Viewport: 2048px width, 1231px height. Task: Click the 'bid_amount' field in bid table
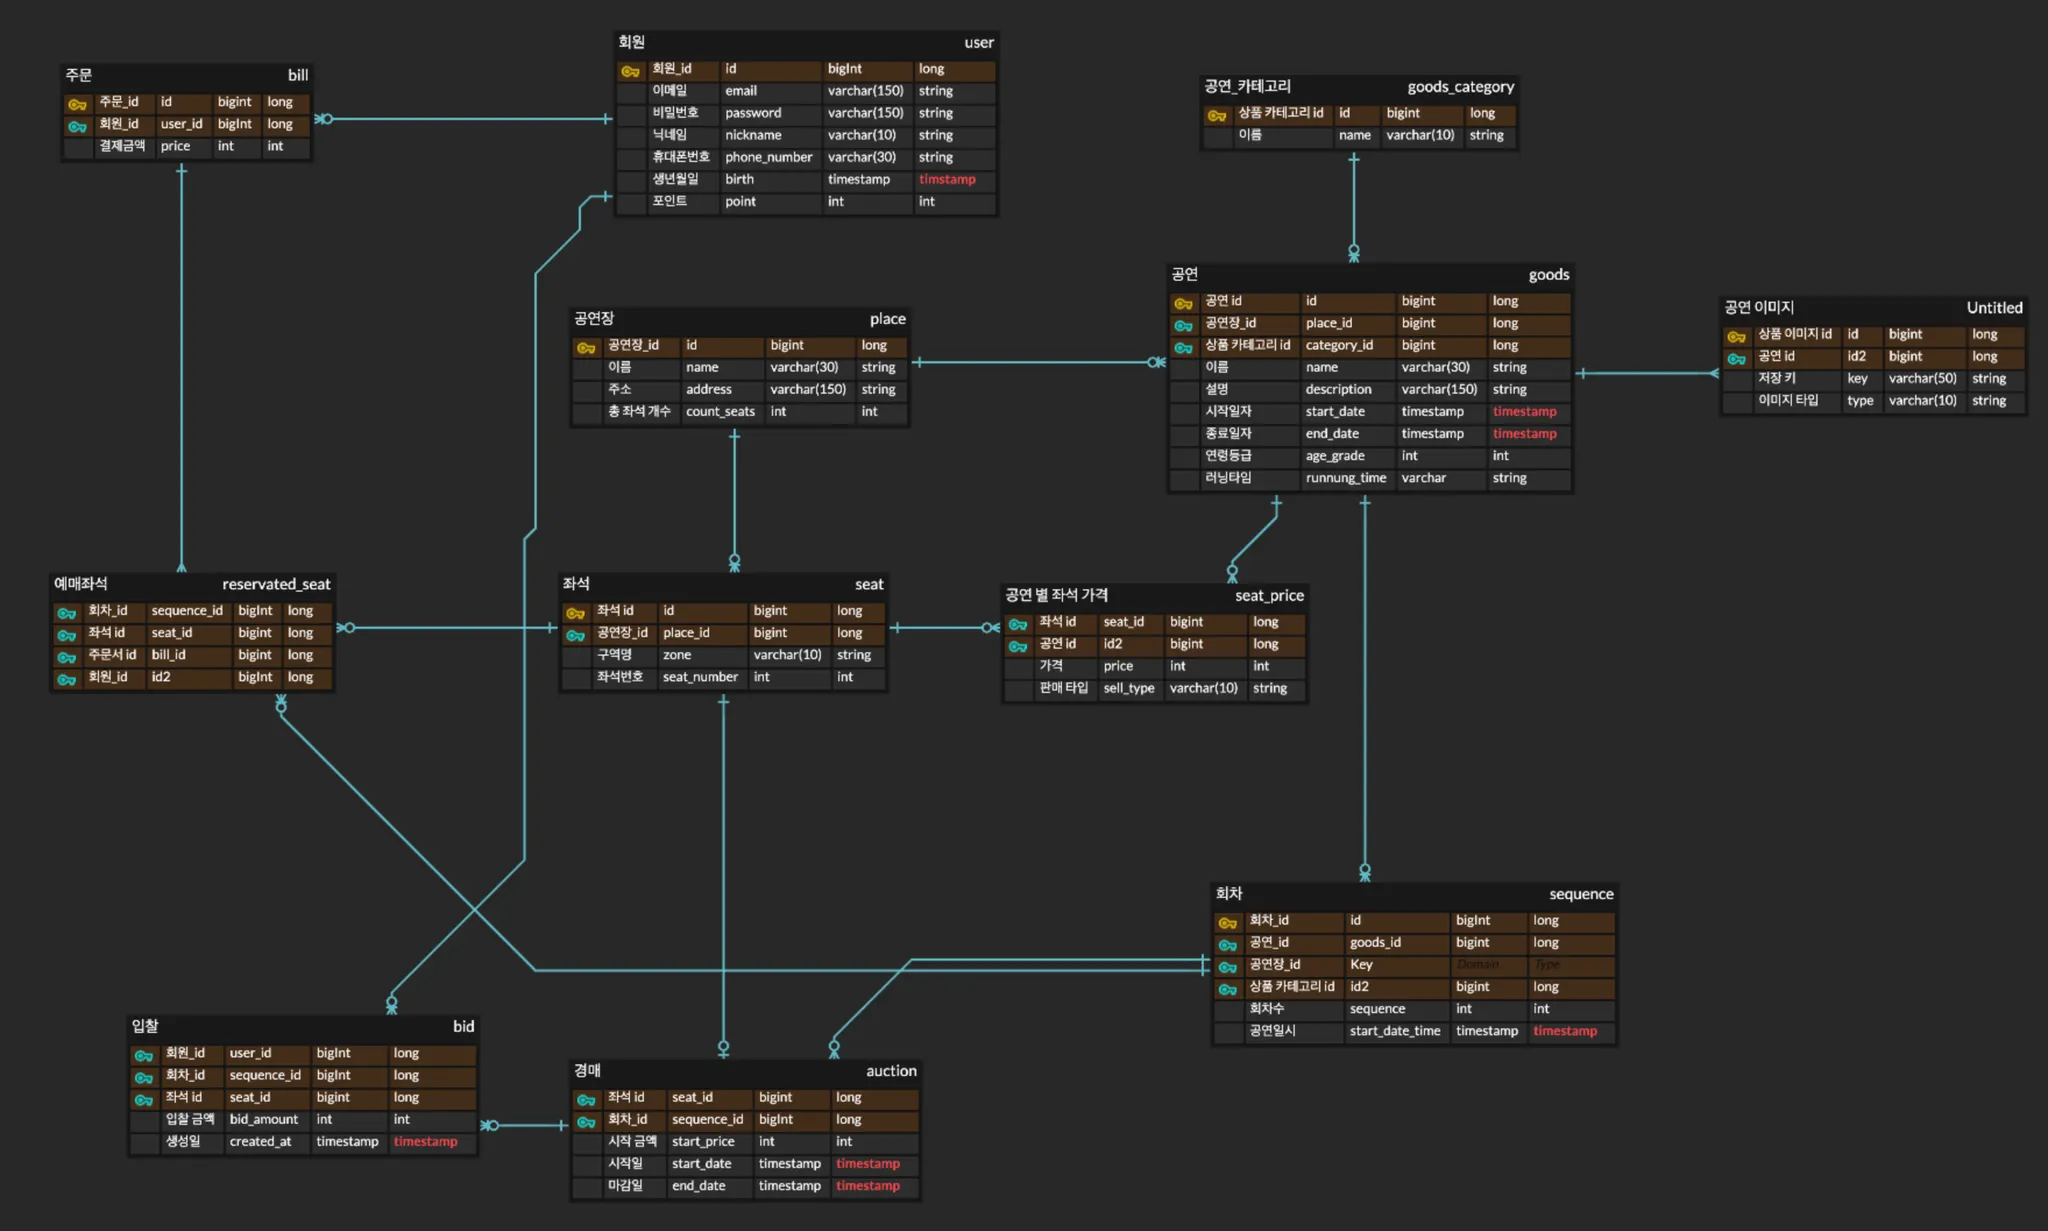(263, 1120)
